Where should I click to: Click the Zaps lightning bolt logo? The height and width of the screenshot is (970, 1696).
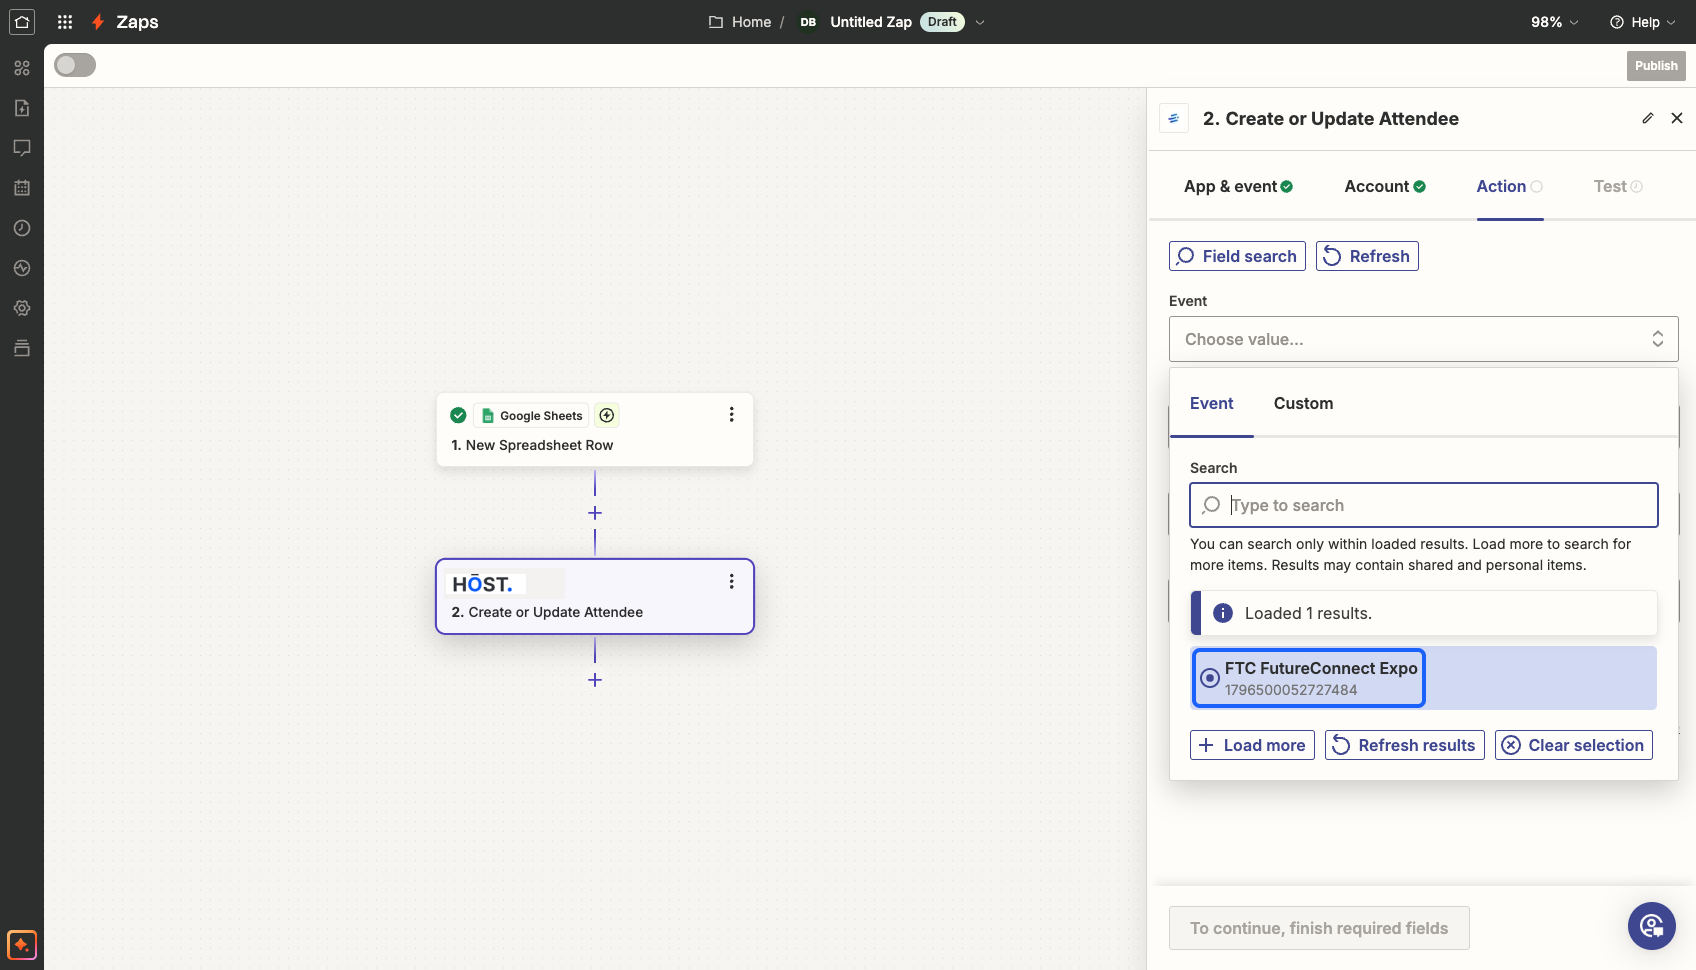click(x=98, y=22)
